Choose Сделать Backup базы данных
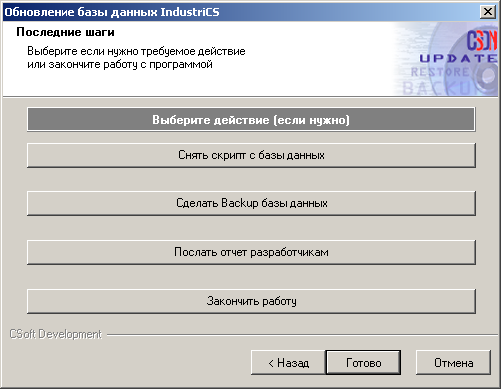The image size is (501, 389). (251, 203)
